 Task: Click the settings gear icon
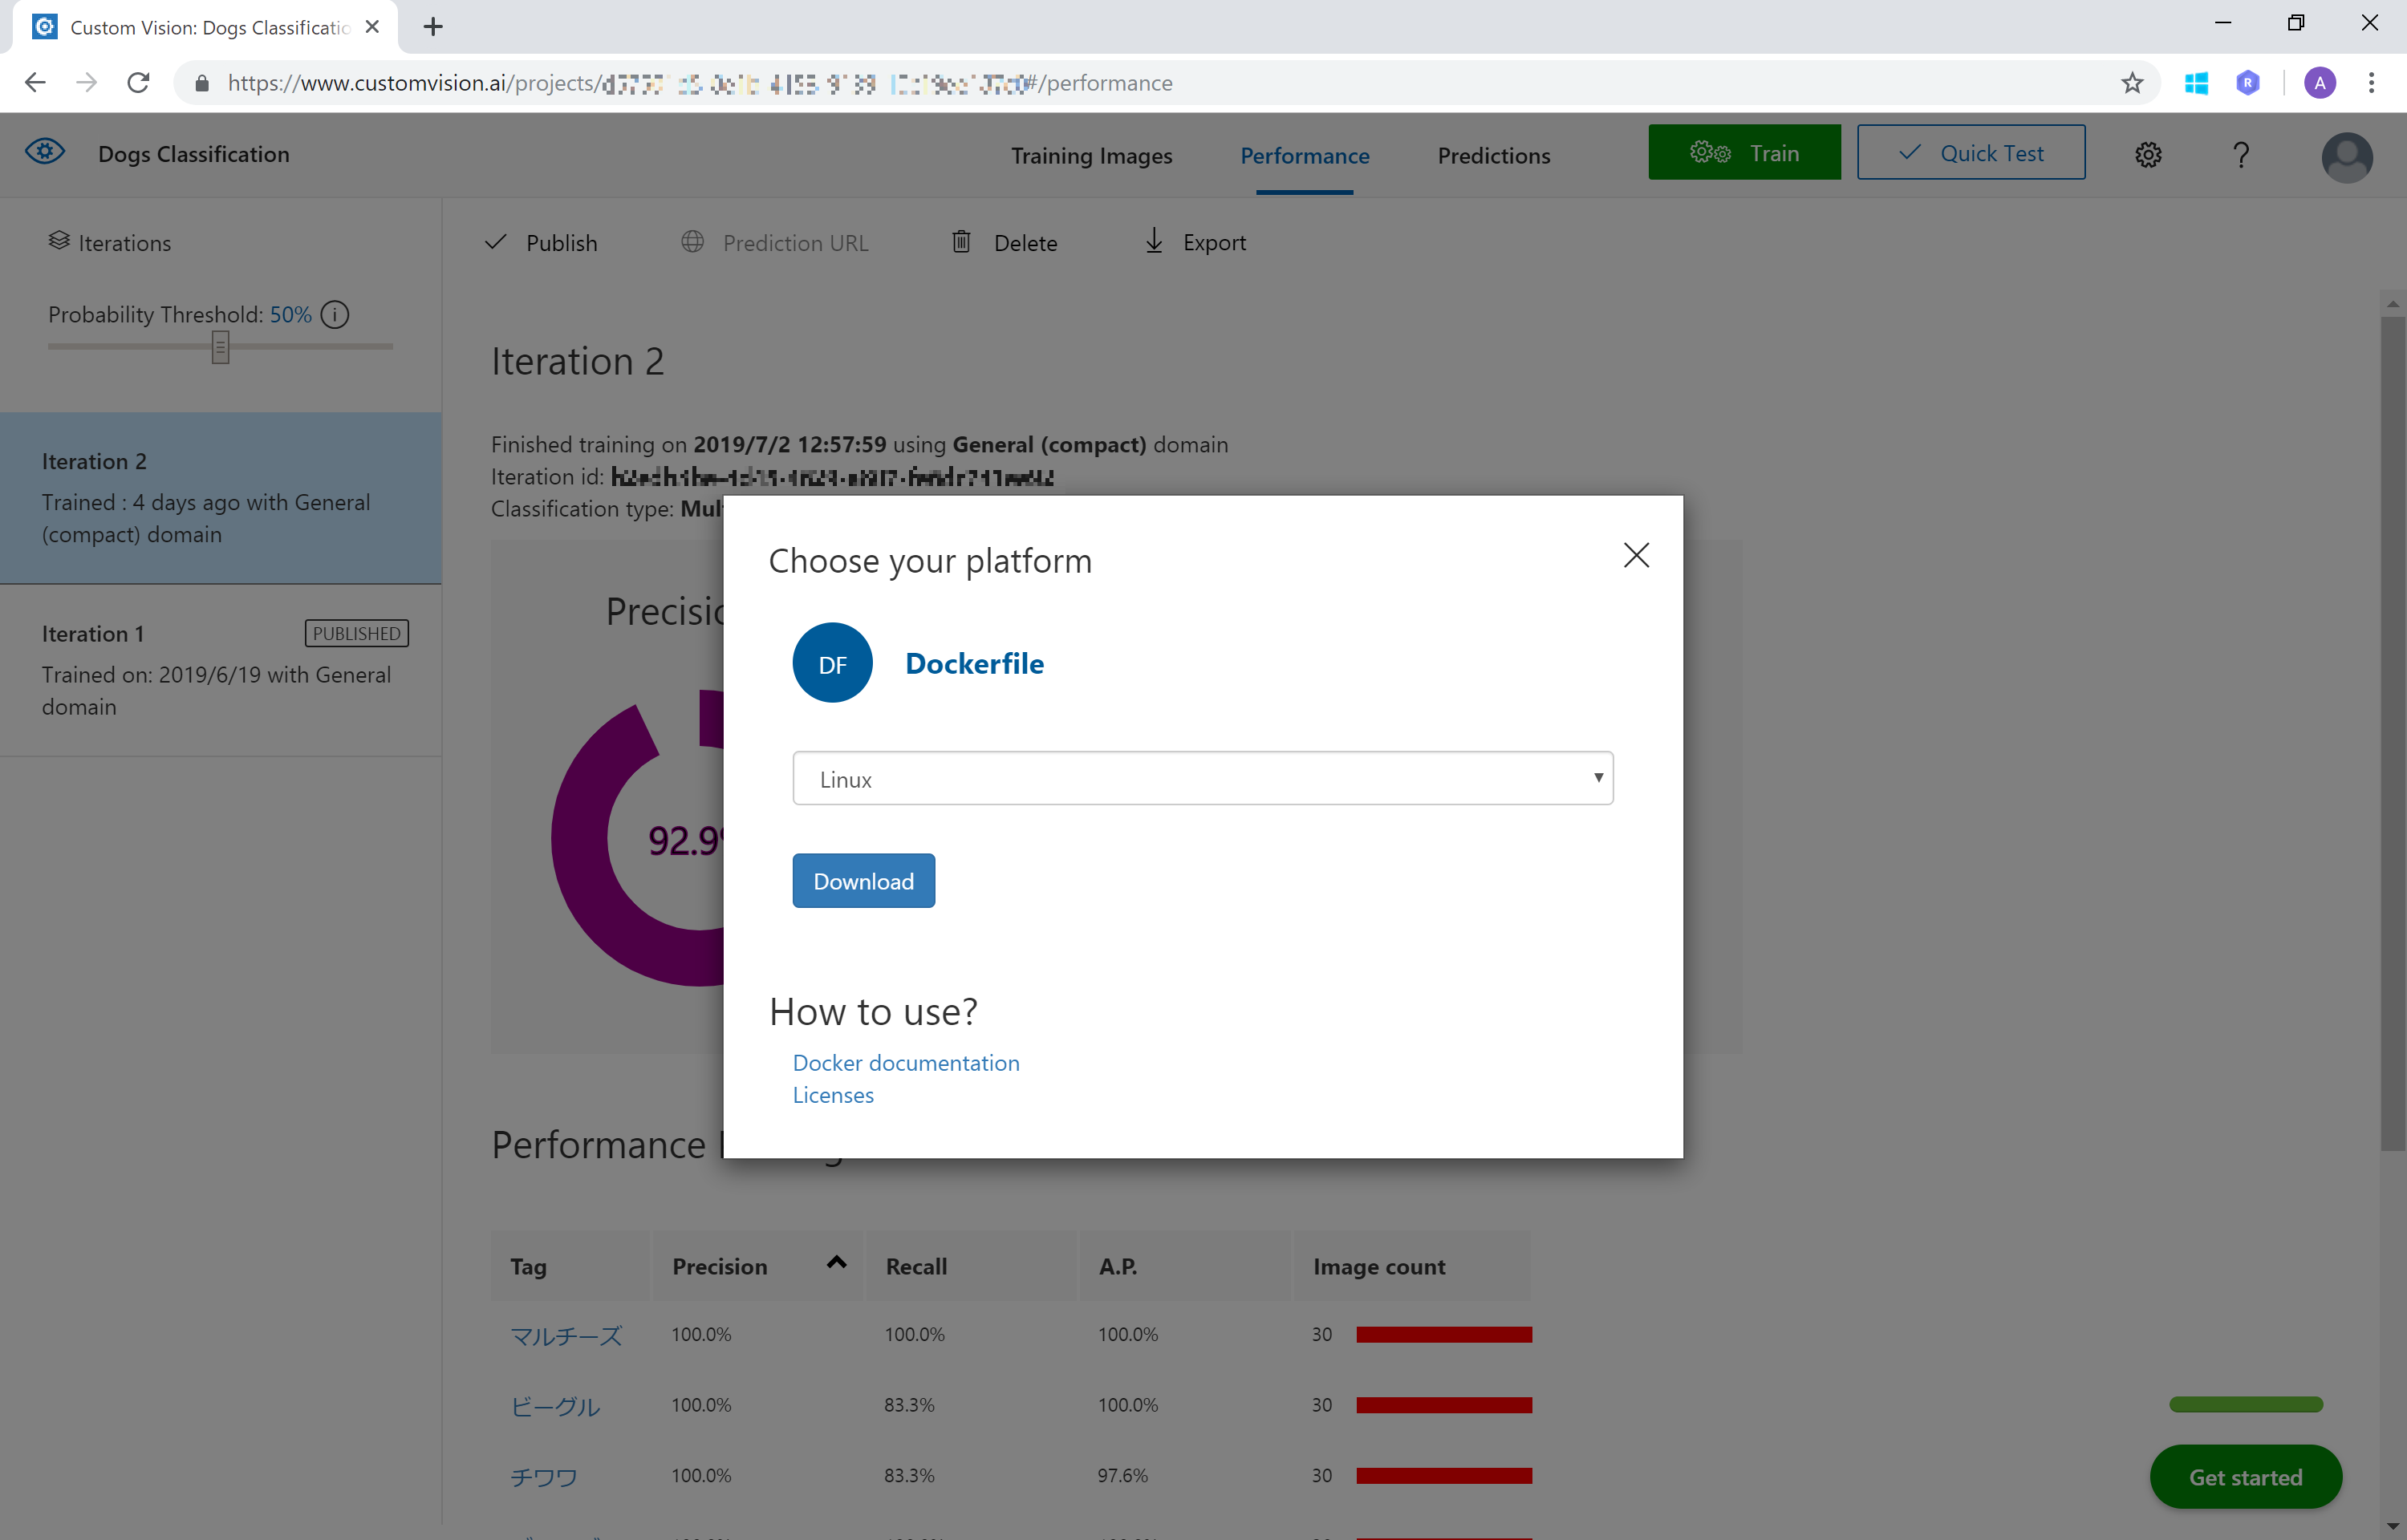[2147, 155]
